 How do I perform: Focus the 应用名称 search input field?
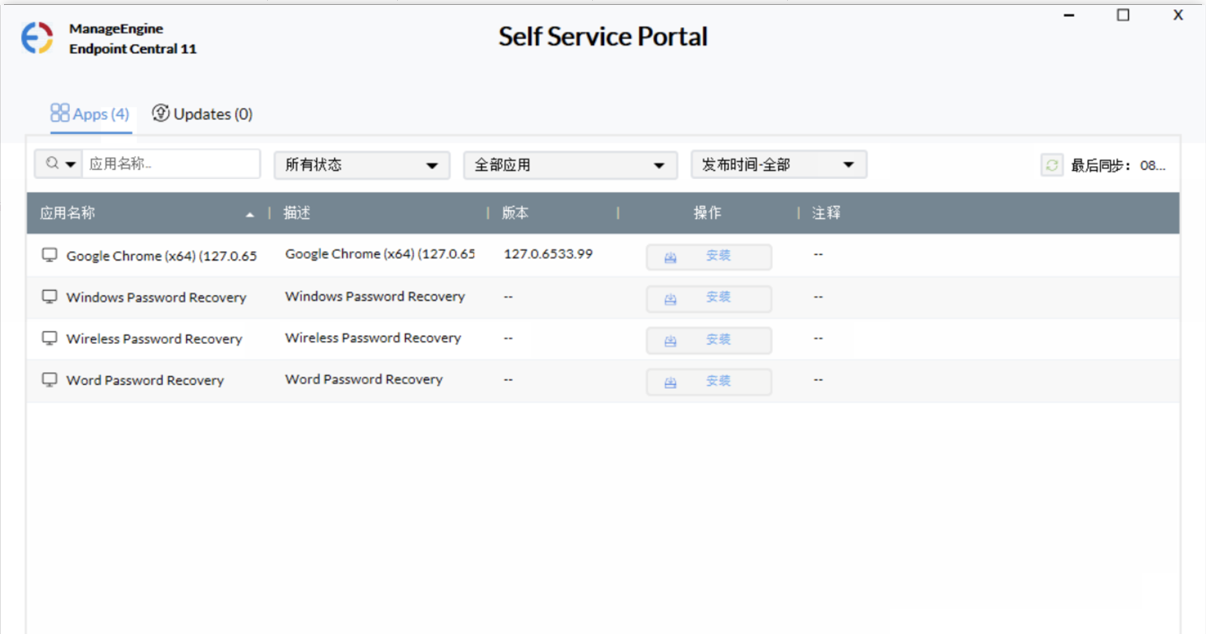[x=171, y=164]
